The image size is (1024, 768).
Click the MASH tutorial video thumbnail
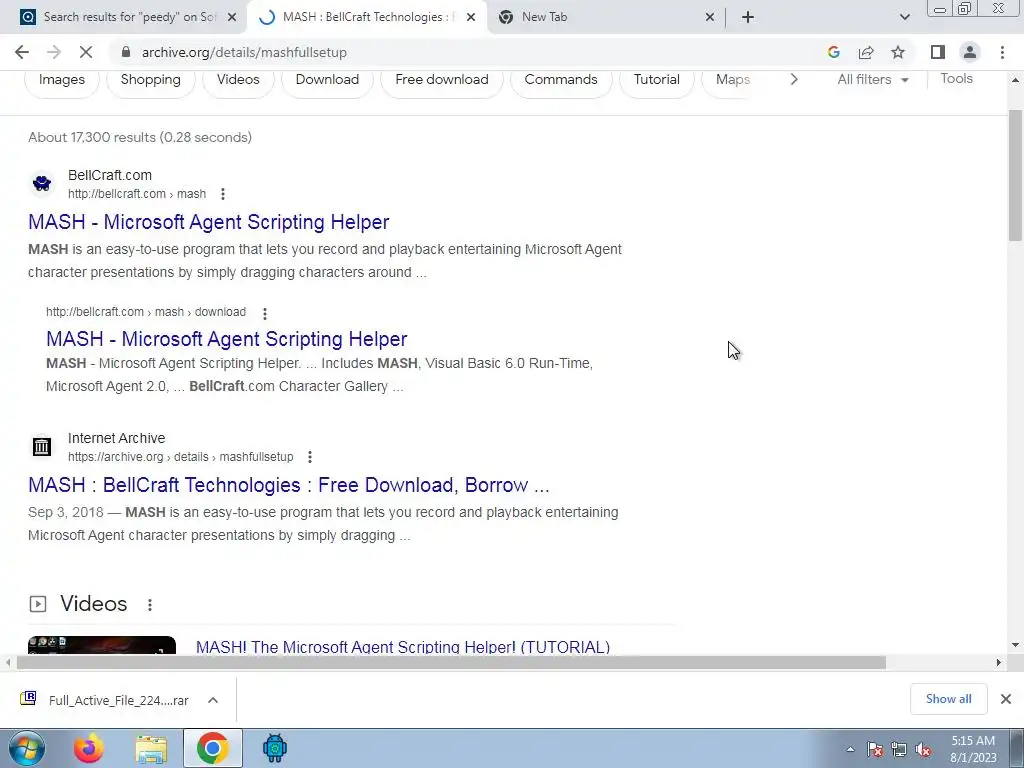[102, 645]
